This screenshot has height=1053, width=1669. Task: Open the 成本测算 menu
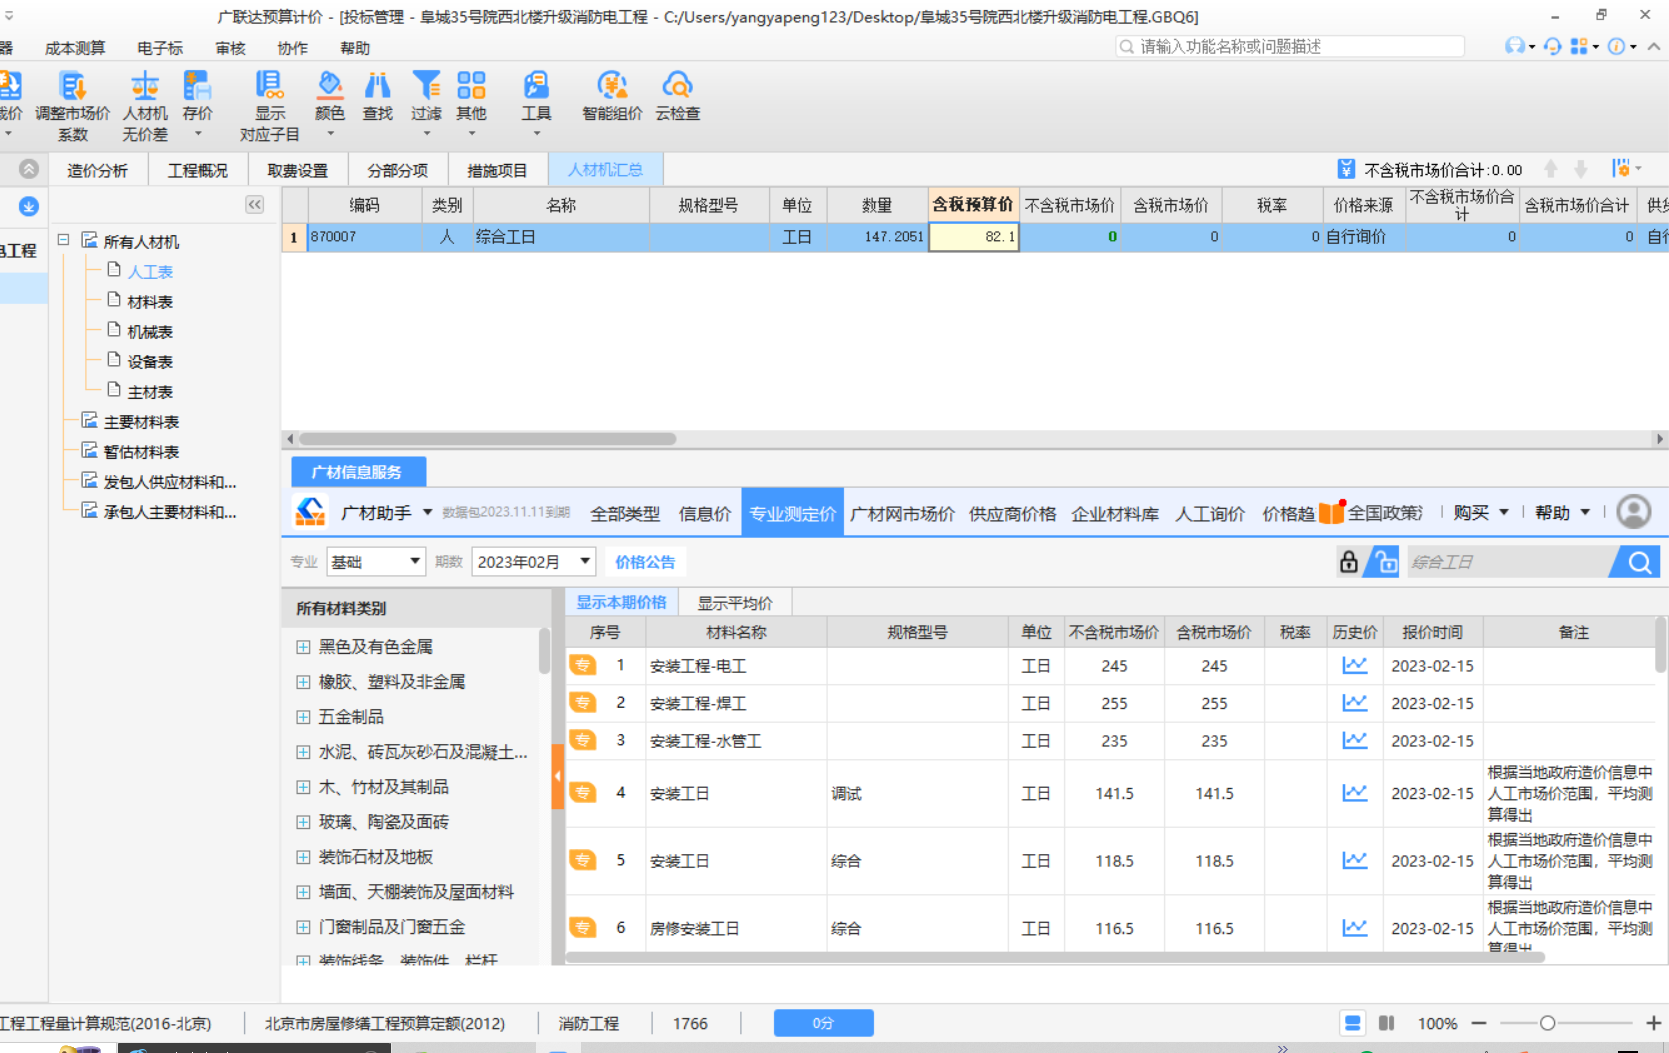pos(75,48)
